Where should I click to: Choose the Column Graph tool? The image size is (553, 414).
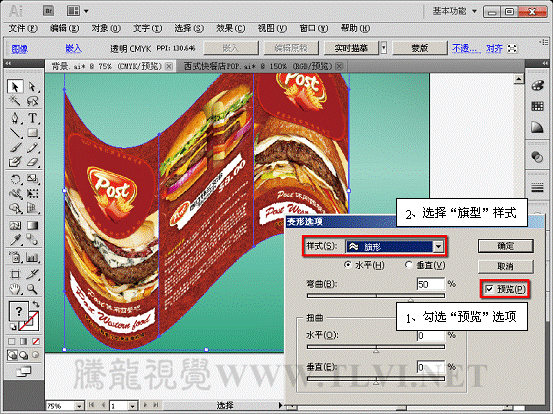click(32, 257)
